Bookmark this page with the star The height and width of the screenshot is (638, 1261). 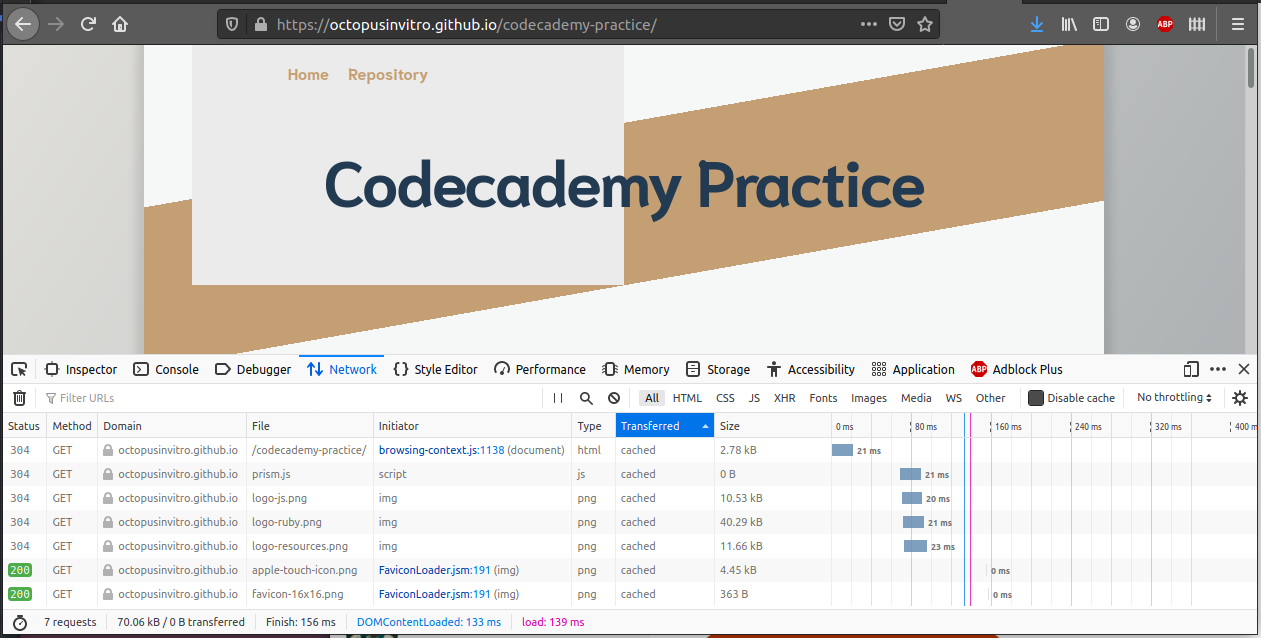pyautogui.click(x=924, y=24)
